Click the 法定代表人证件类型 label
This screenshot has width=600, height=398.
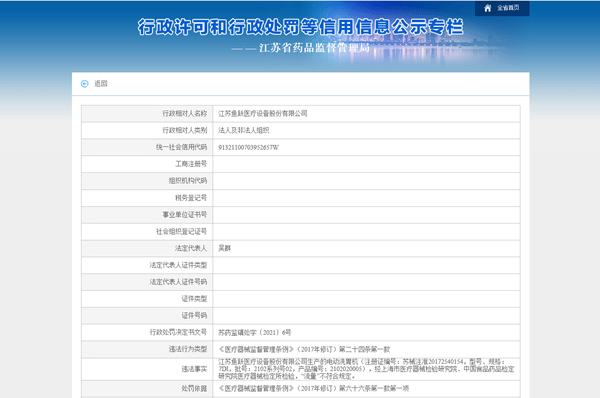(x=178, y=265)
